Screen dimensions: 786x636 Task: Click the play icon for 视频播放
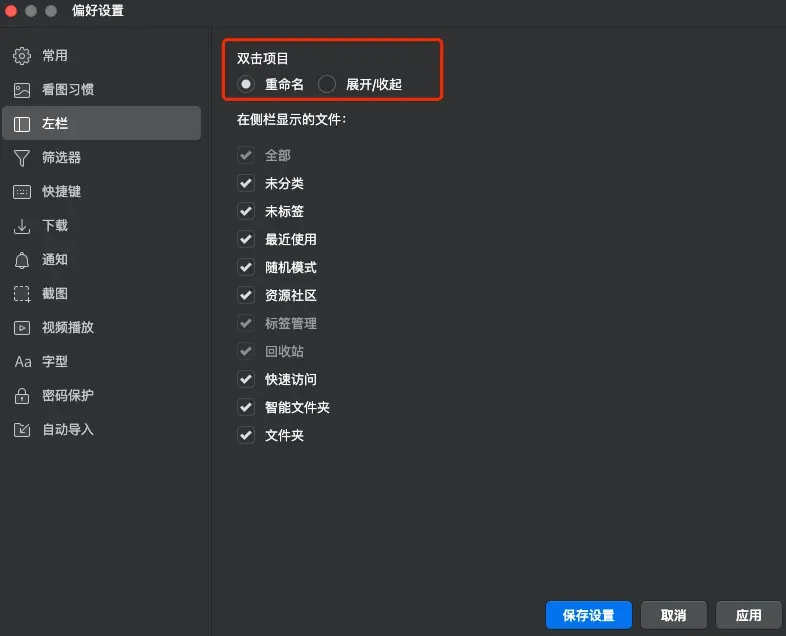pos(22,328)
